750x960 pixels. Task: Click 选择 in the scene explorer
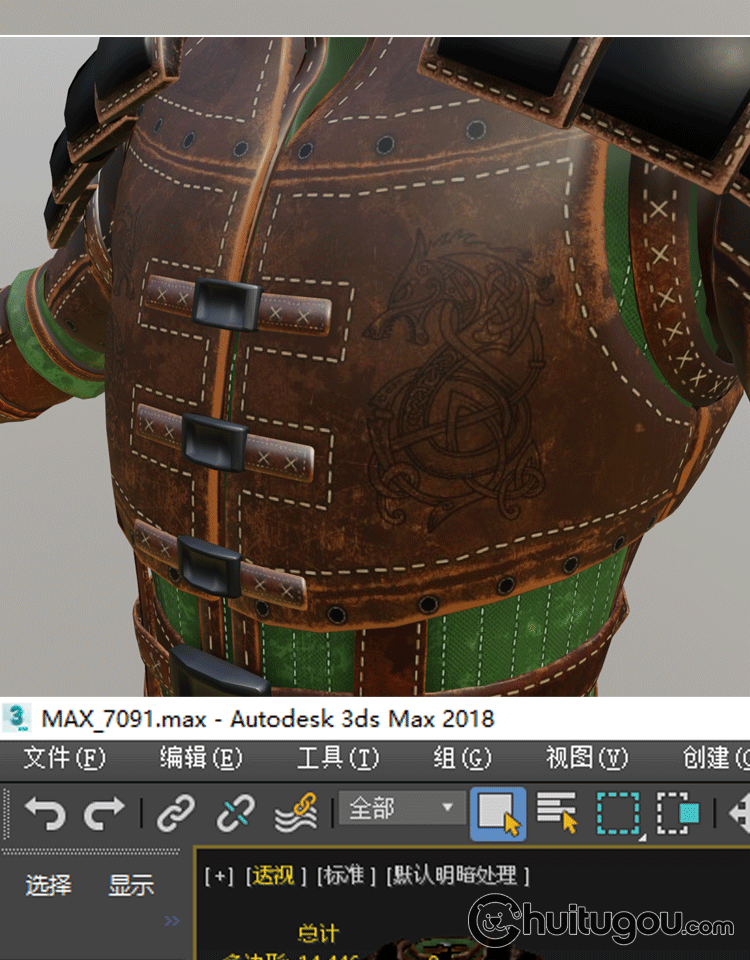(48, 885)
